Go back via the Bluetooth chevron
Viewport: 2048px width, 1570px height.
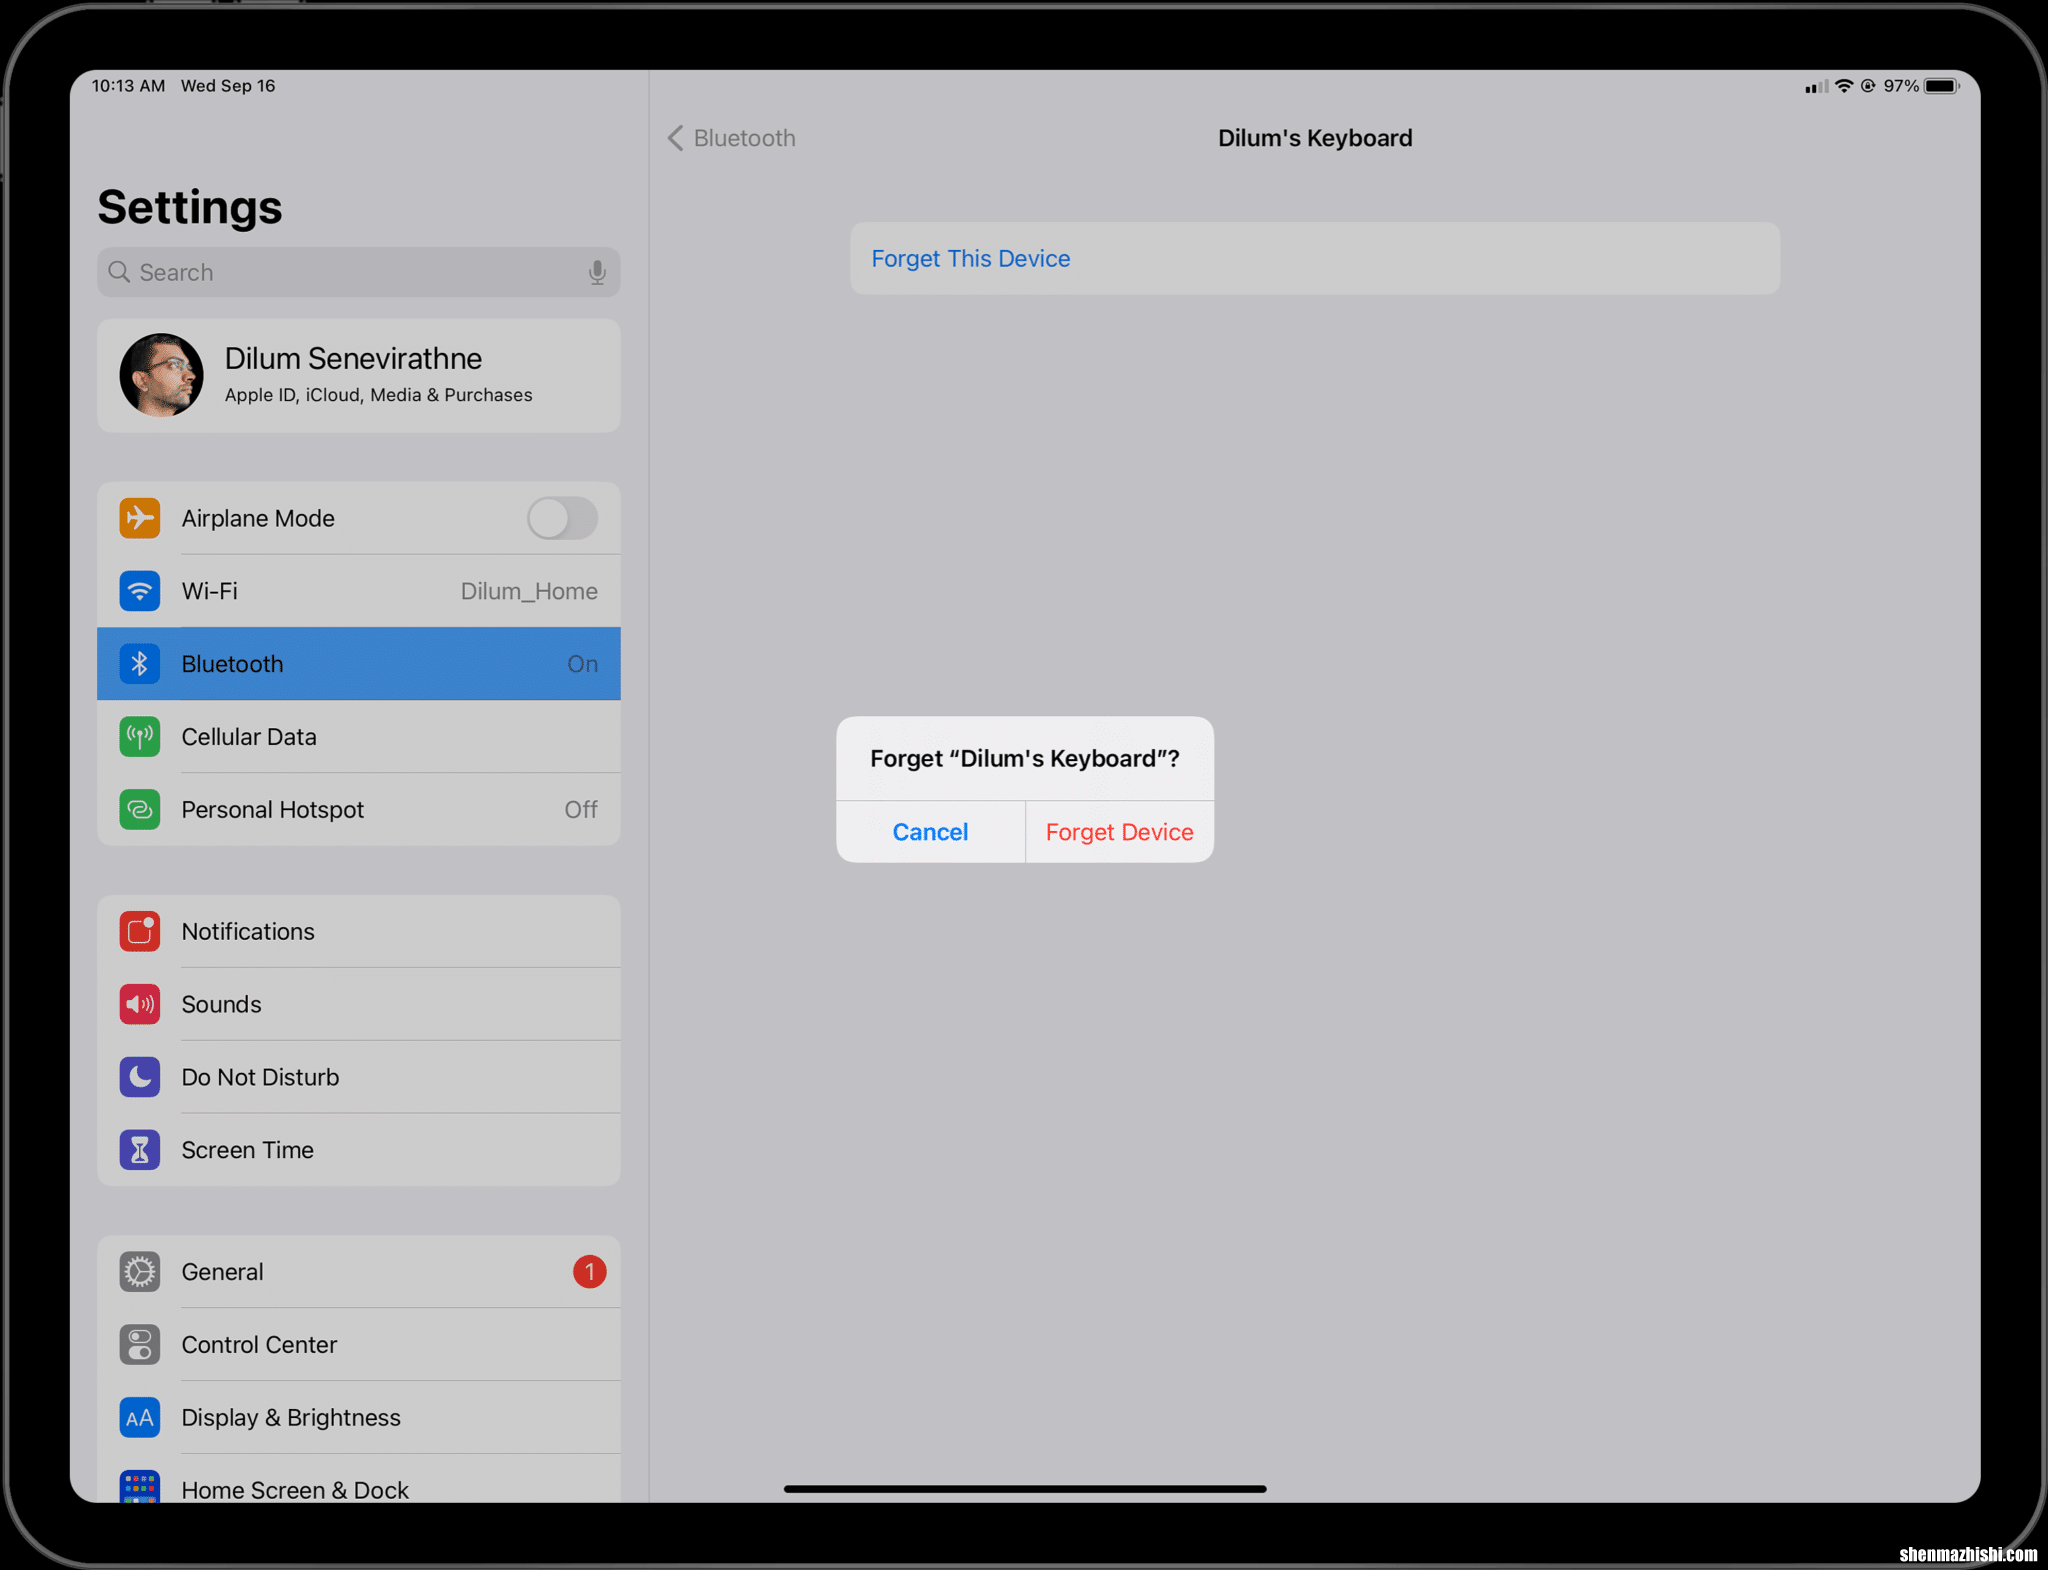click(676, 138)
